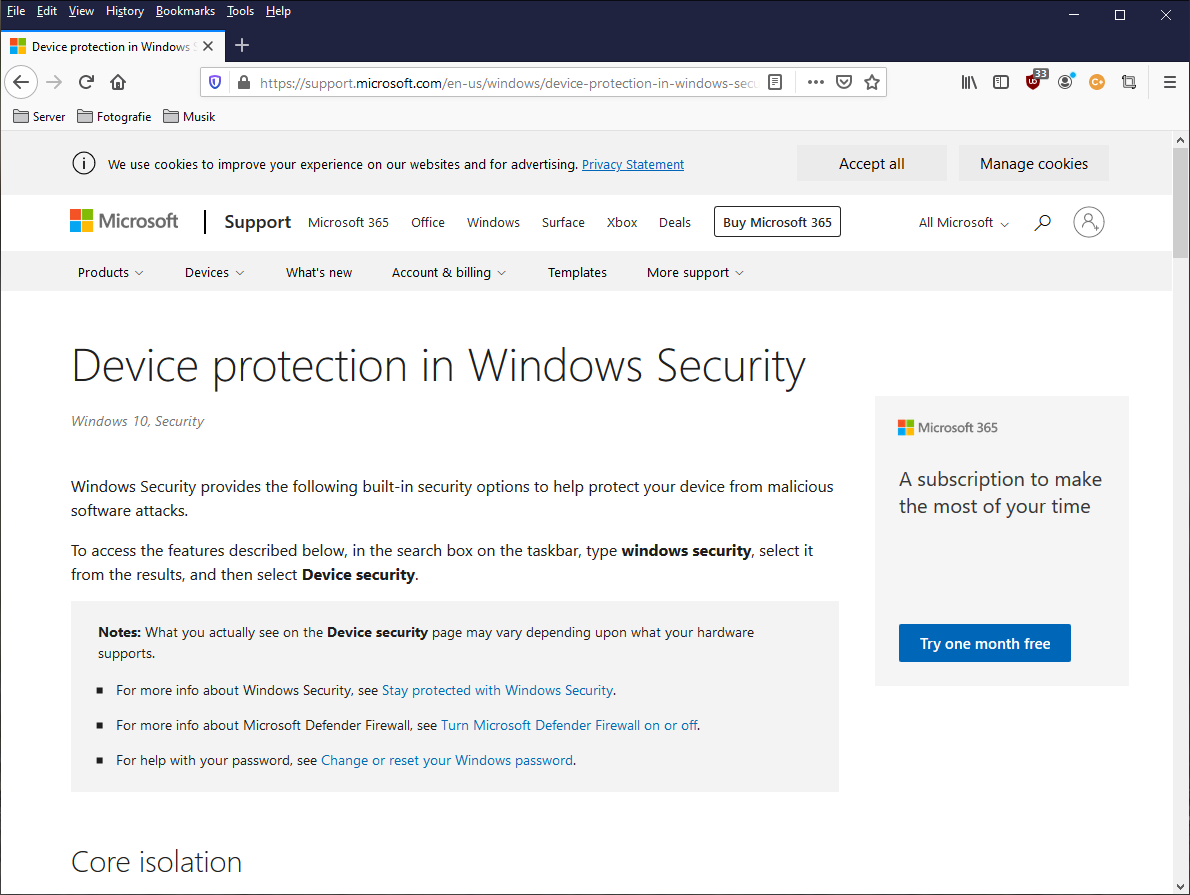Click Manage cookies button
The image size is (1190, 895).
click(x=1034, y=163)
